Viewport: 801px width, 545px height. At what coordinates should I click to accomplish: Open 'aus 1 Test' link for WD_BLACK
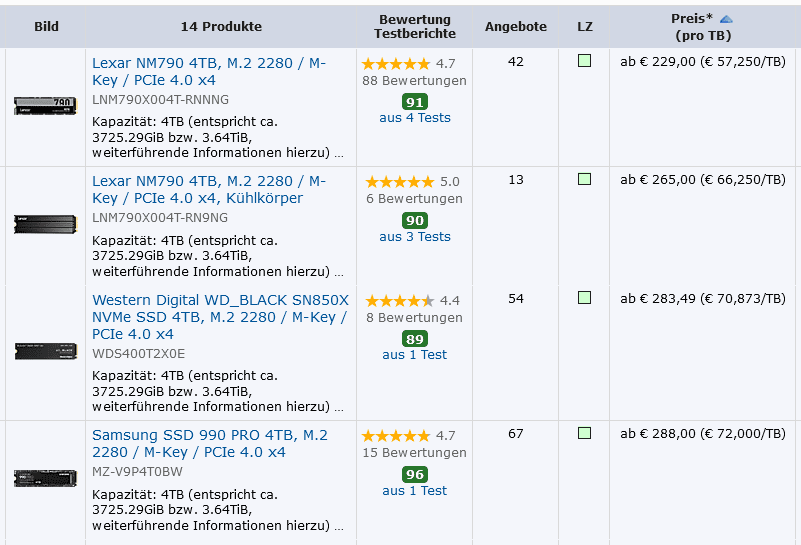[414, 354]
